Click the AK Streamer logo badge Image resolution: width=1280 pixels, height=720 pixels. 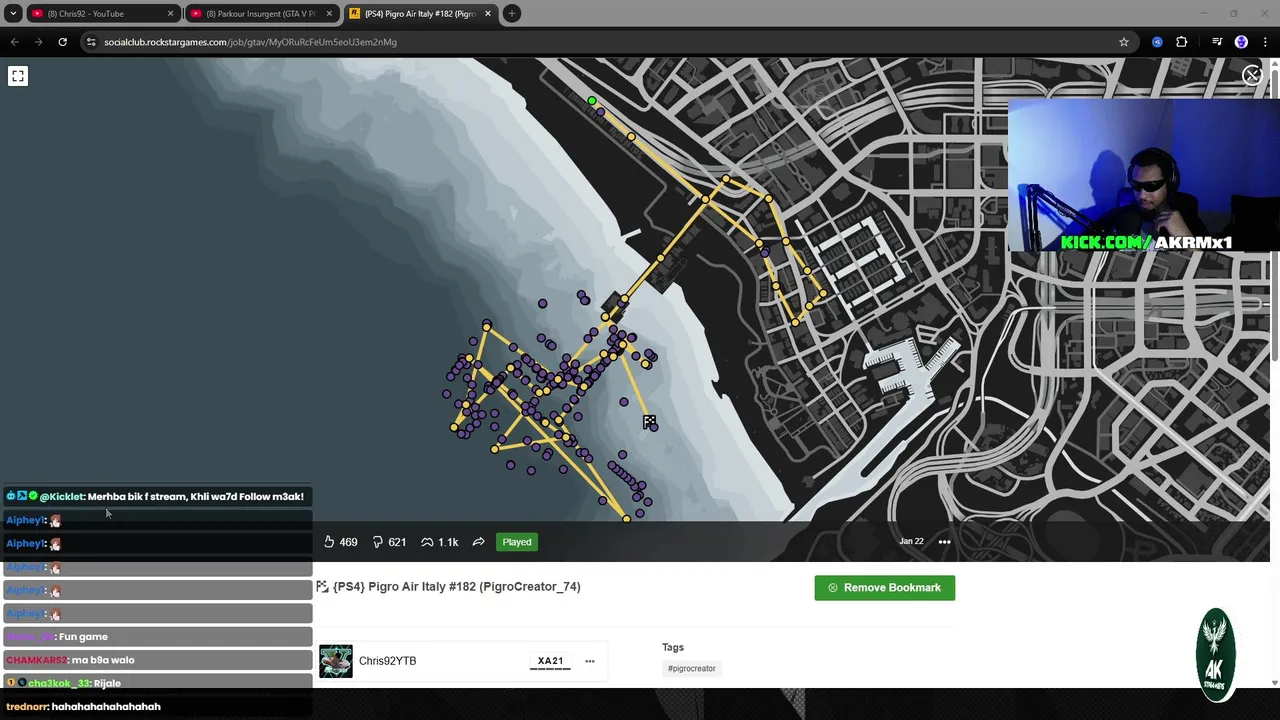pos(1216,655)
